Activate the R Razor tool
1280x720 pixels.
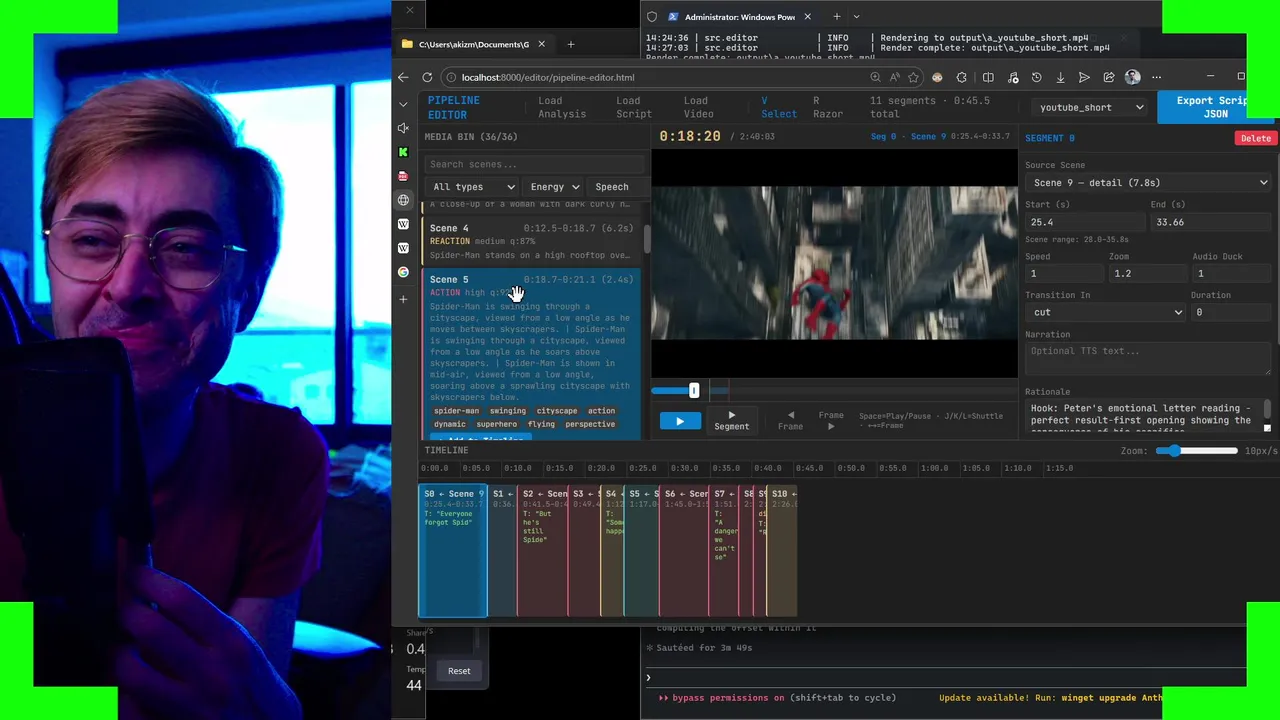827,107
